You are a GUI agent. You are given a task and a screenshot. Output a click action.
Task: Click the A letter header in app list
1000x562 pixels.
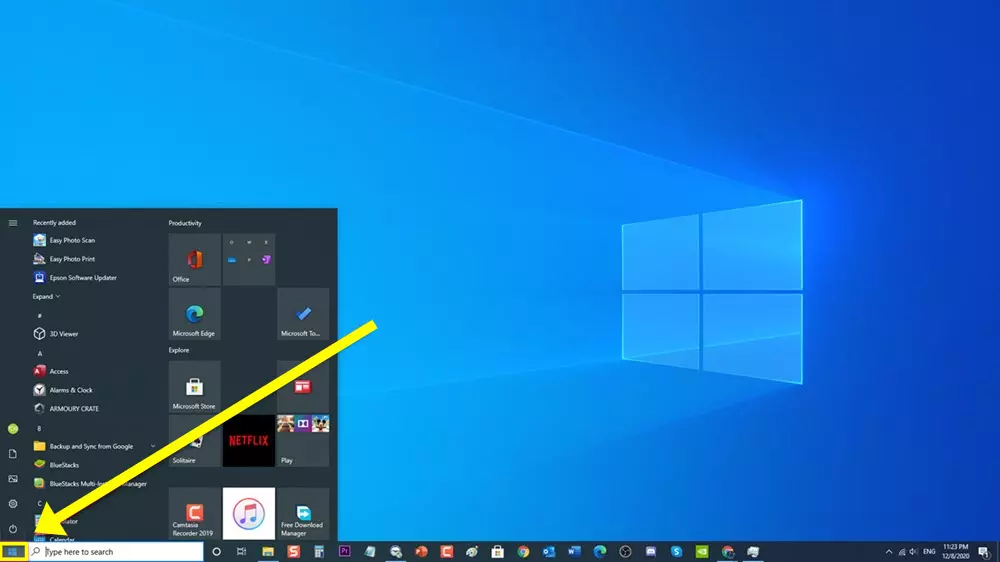[40, 353]
